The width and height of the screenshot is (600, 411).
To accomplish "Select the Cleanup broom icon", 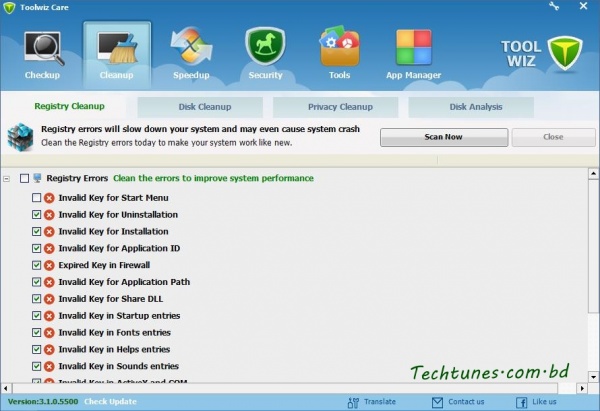I will click(117, 49).
